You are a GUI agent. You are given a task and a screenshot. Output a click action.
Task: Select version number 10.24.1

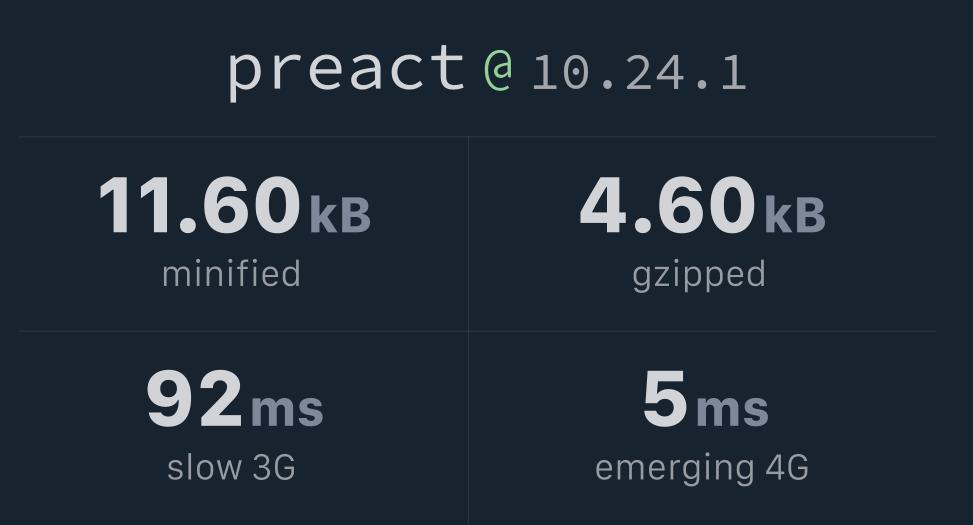coord(639,73)
